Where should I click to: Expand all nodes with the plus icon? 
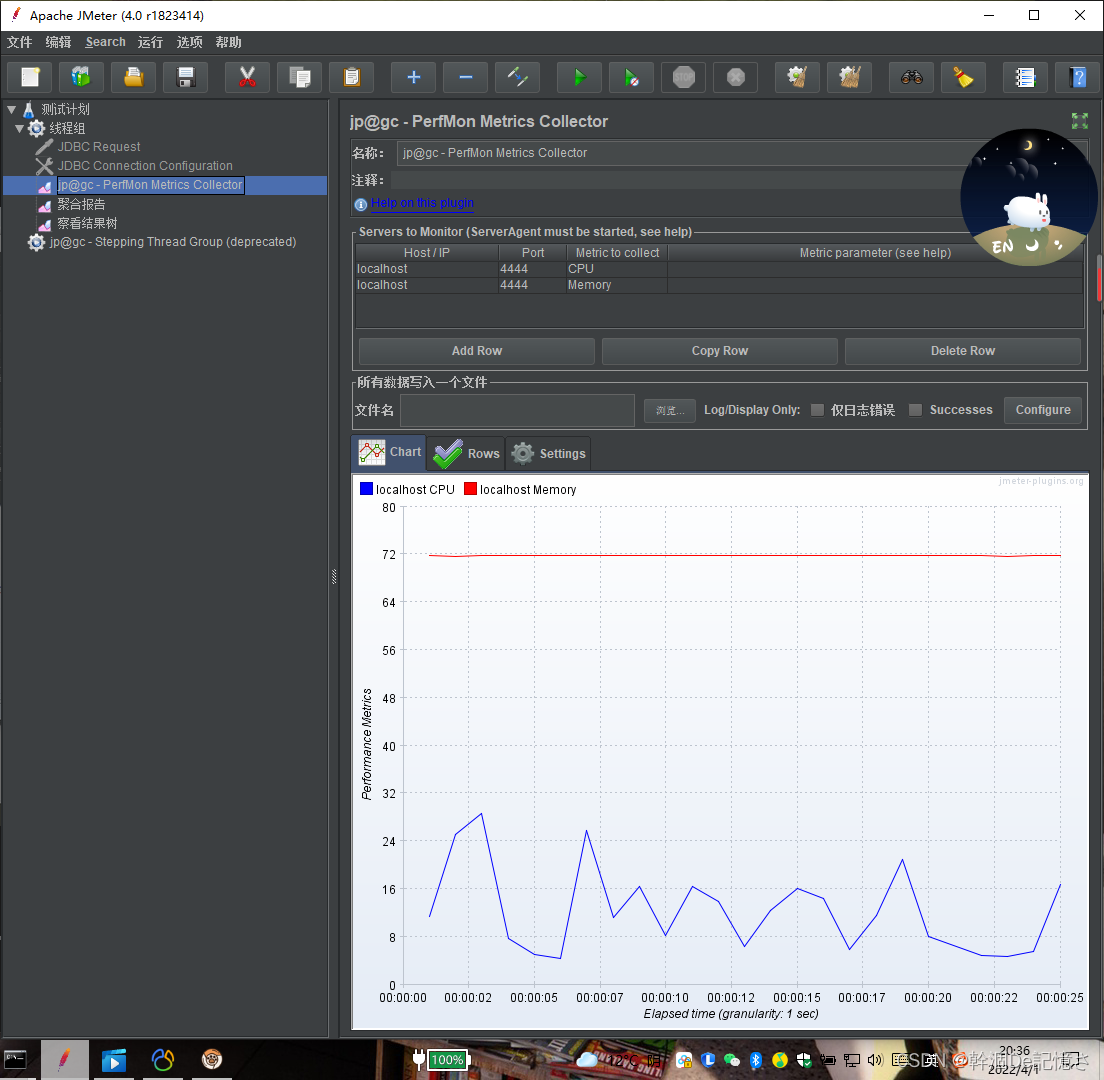[413, 77]
